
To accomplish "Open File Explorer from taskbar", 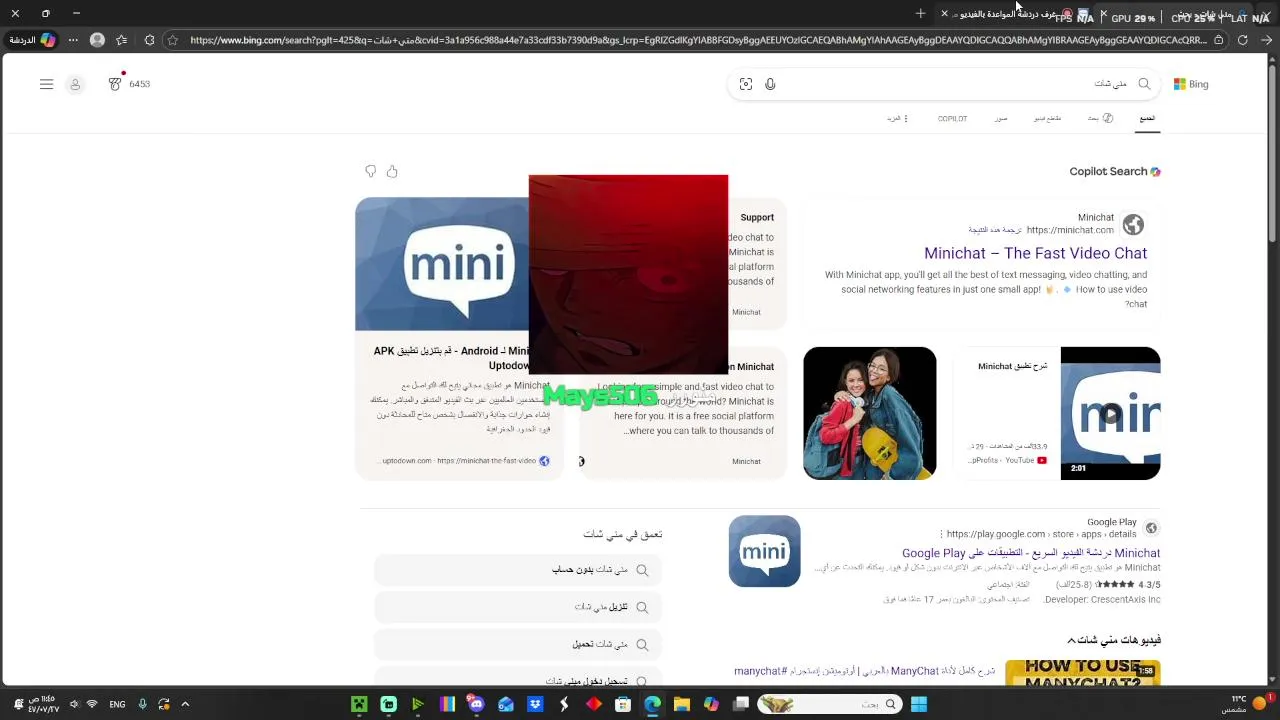I will [x=682, y=704].
